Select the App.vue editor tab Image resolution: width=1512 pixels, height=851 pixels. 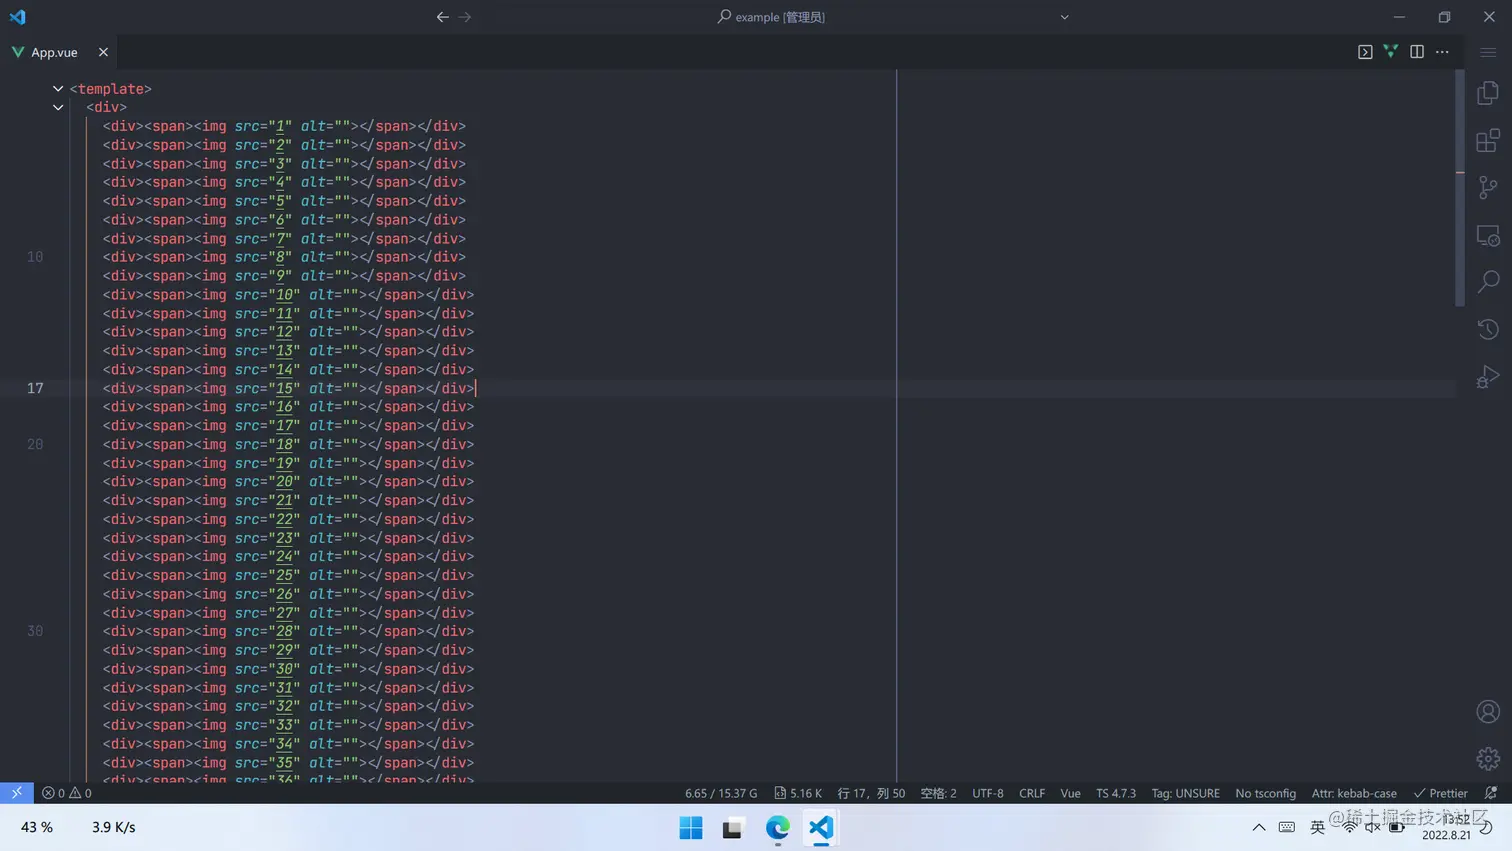pos(59,52)
